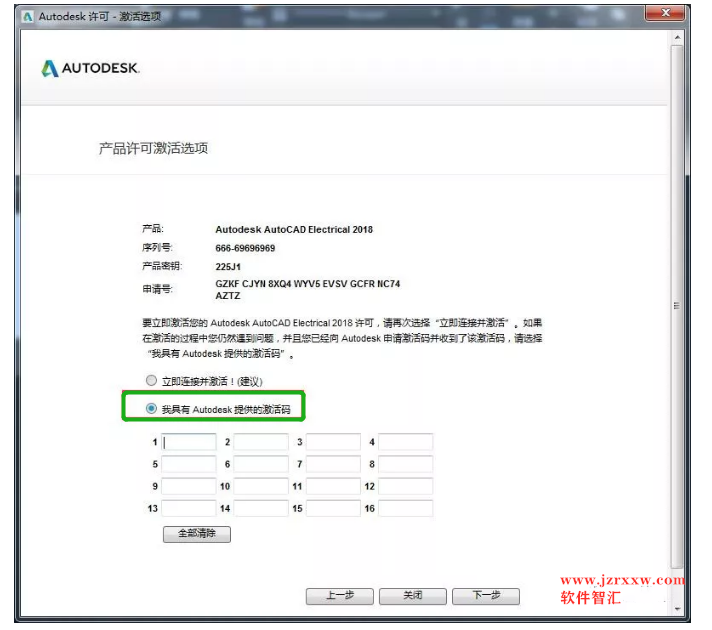
Task: Select the 立即连接并激活 radio option
Action: (151, 380)
